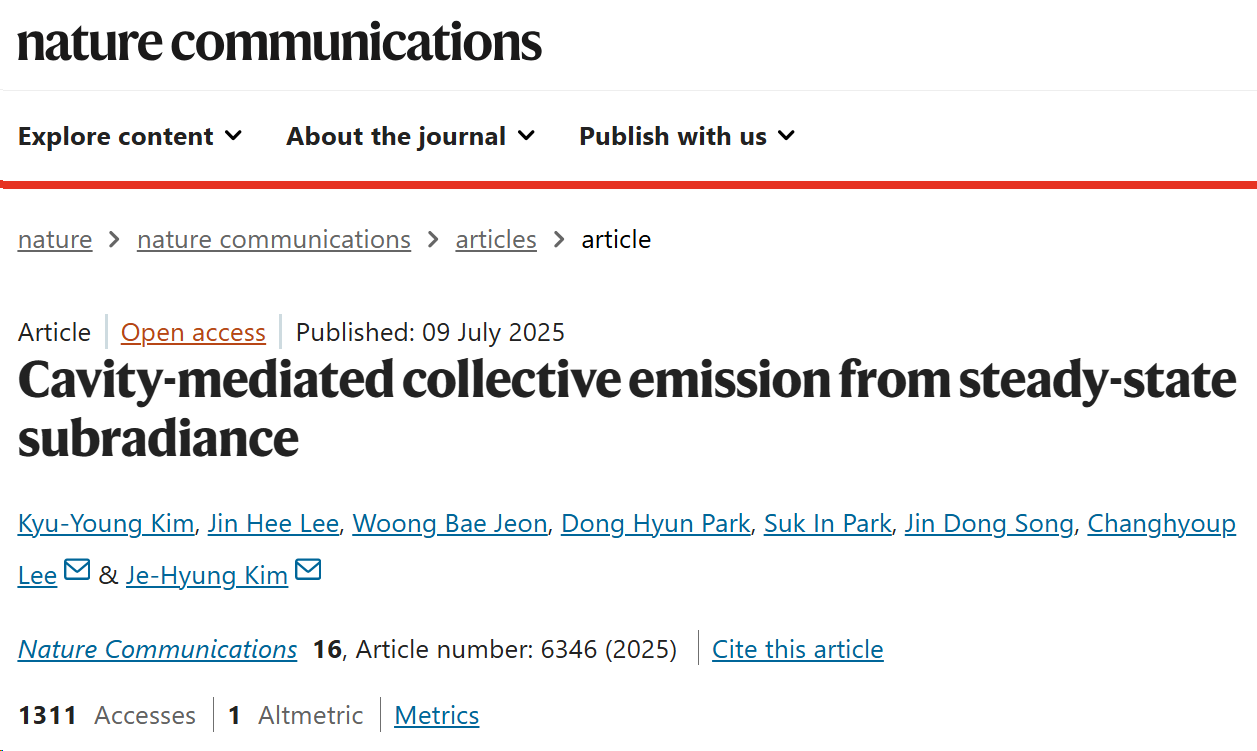Click envelope icon next to Je-Hyung Kim
1257x751 pixels.
tap(308, 571)
